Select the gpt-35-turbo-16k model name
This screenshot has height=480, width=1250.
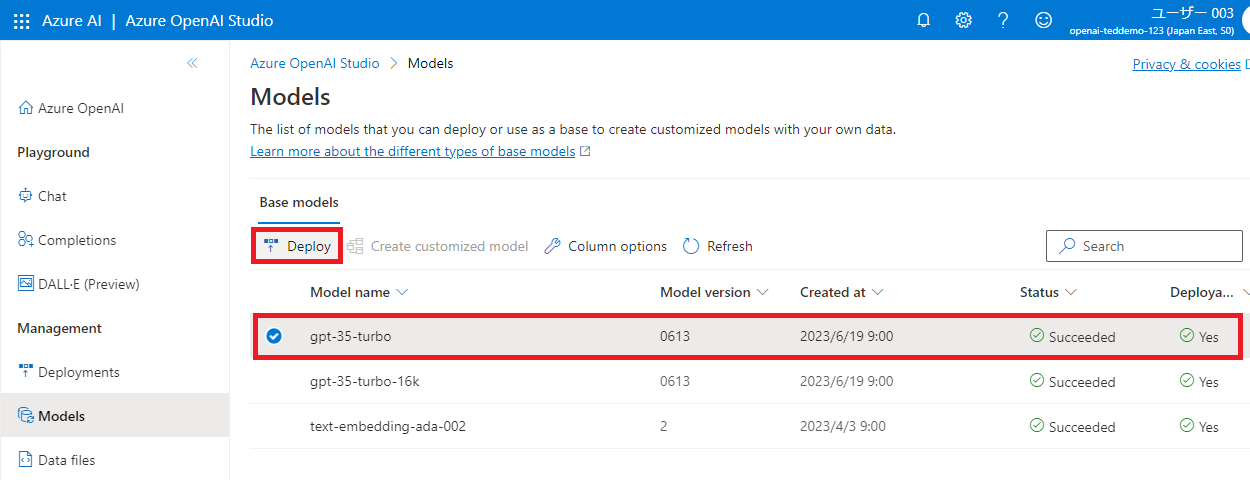point(363,382)
